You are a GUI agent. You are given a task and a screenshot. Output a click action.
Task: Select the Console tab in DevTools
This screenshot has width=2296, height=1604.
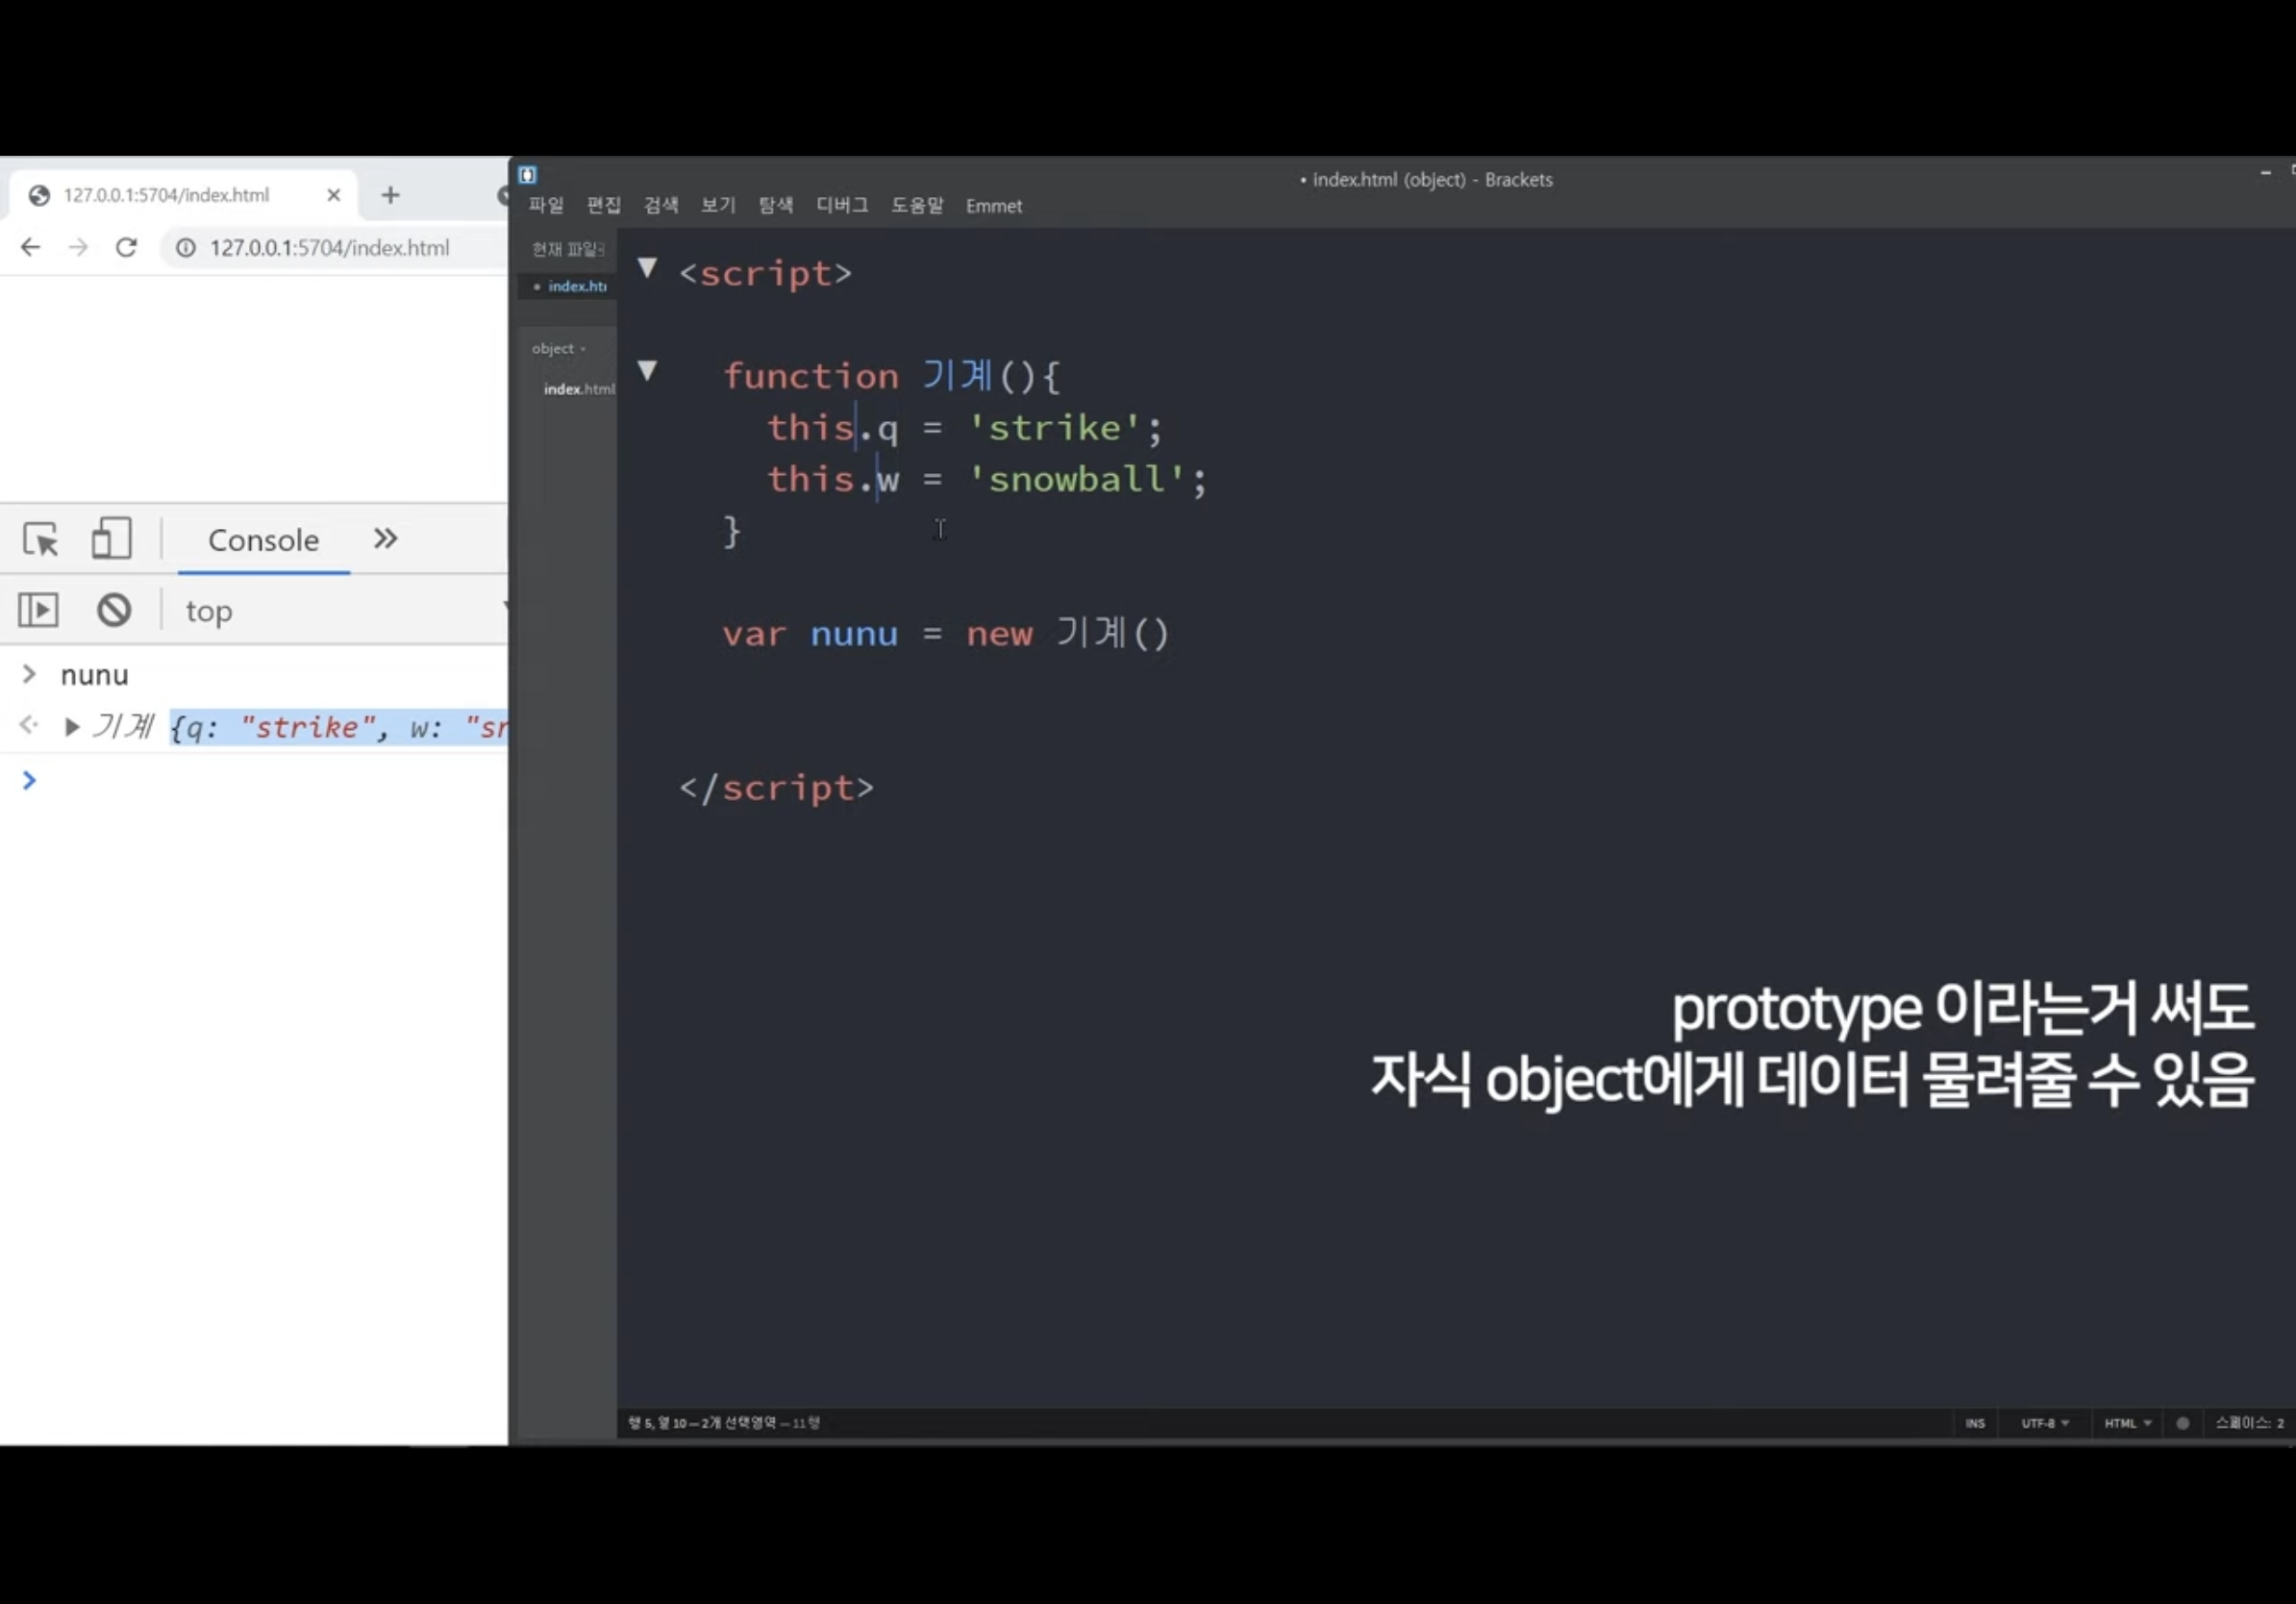[x=263, y=540]
